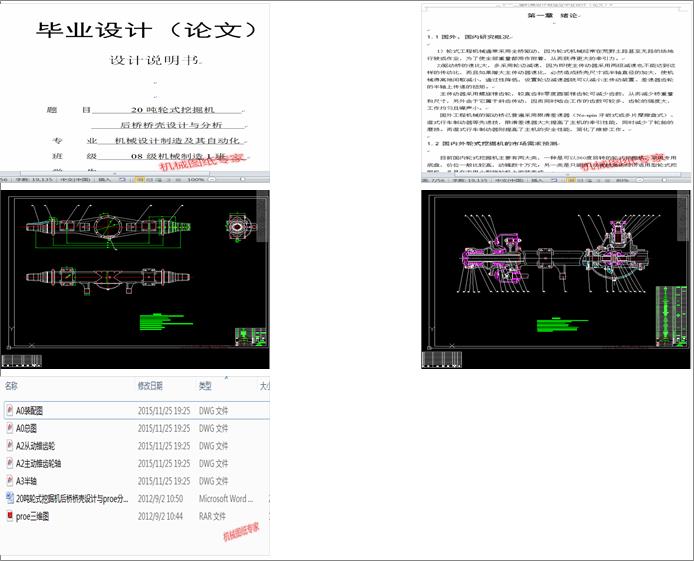Click 中文(中国) language in left status bar
The image size is (694, 561).
point(75,180)
